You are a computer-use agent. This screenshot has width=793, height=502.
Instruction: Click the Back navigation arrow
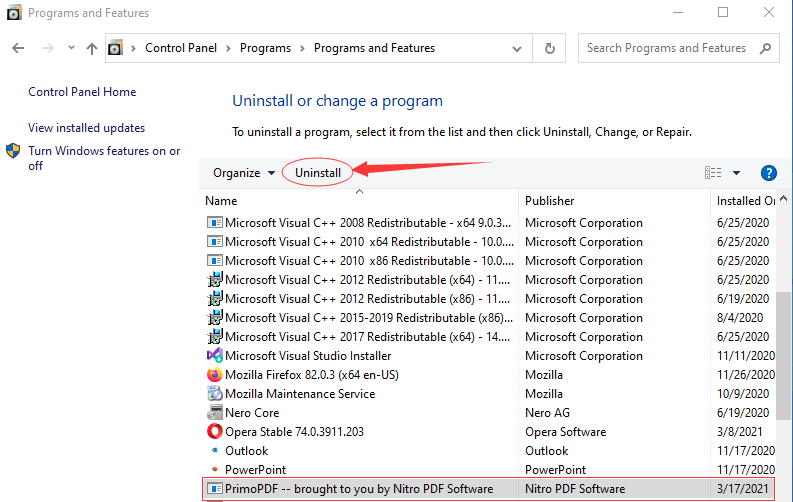(18, 48)
